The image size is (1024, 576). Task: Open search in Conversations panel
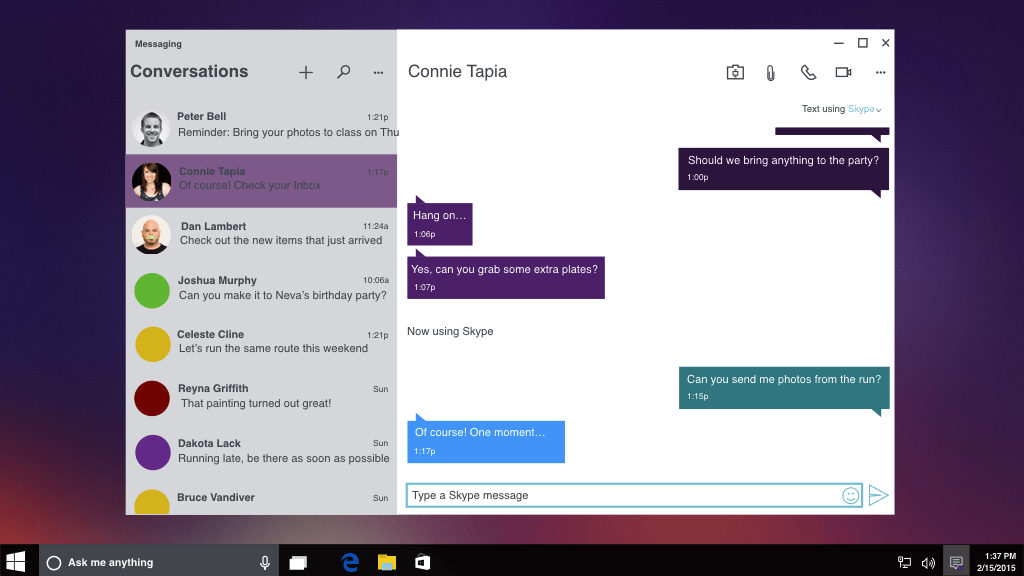coord(344,72)
